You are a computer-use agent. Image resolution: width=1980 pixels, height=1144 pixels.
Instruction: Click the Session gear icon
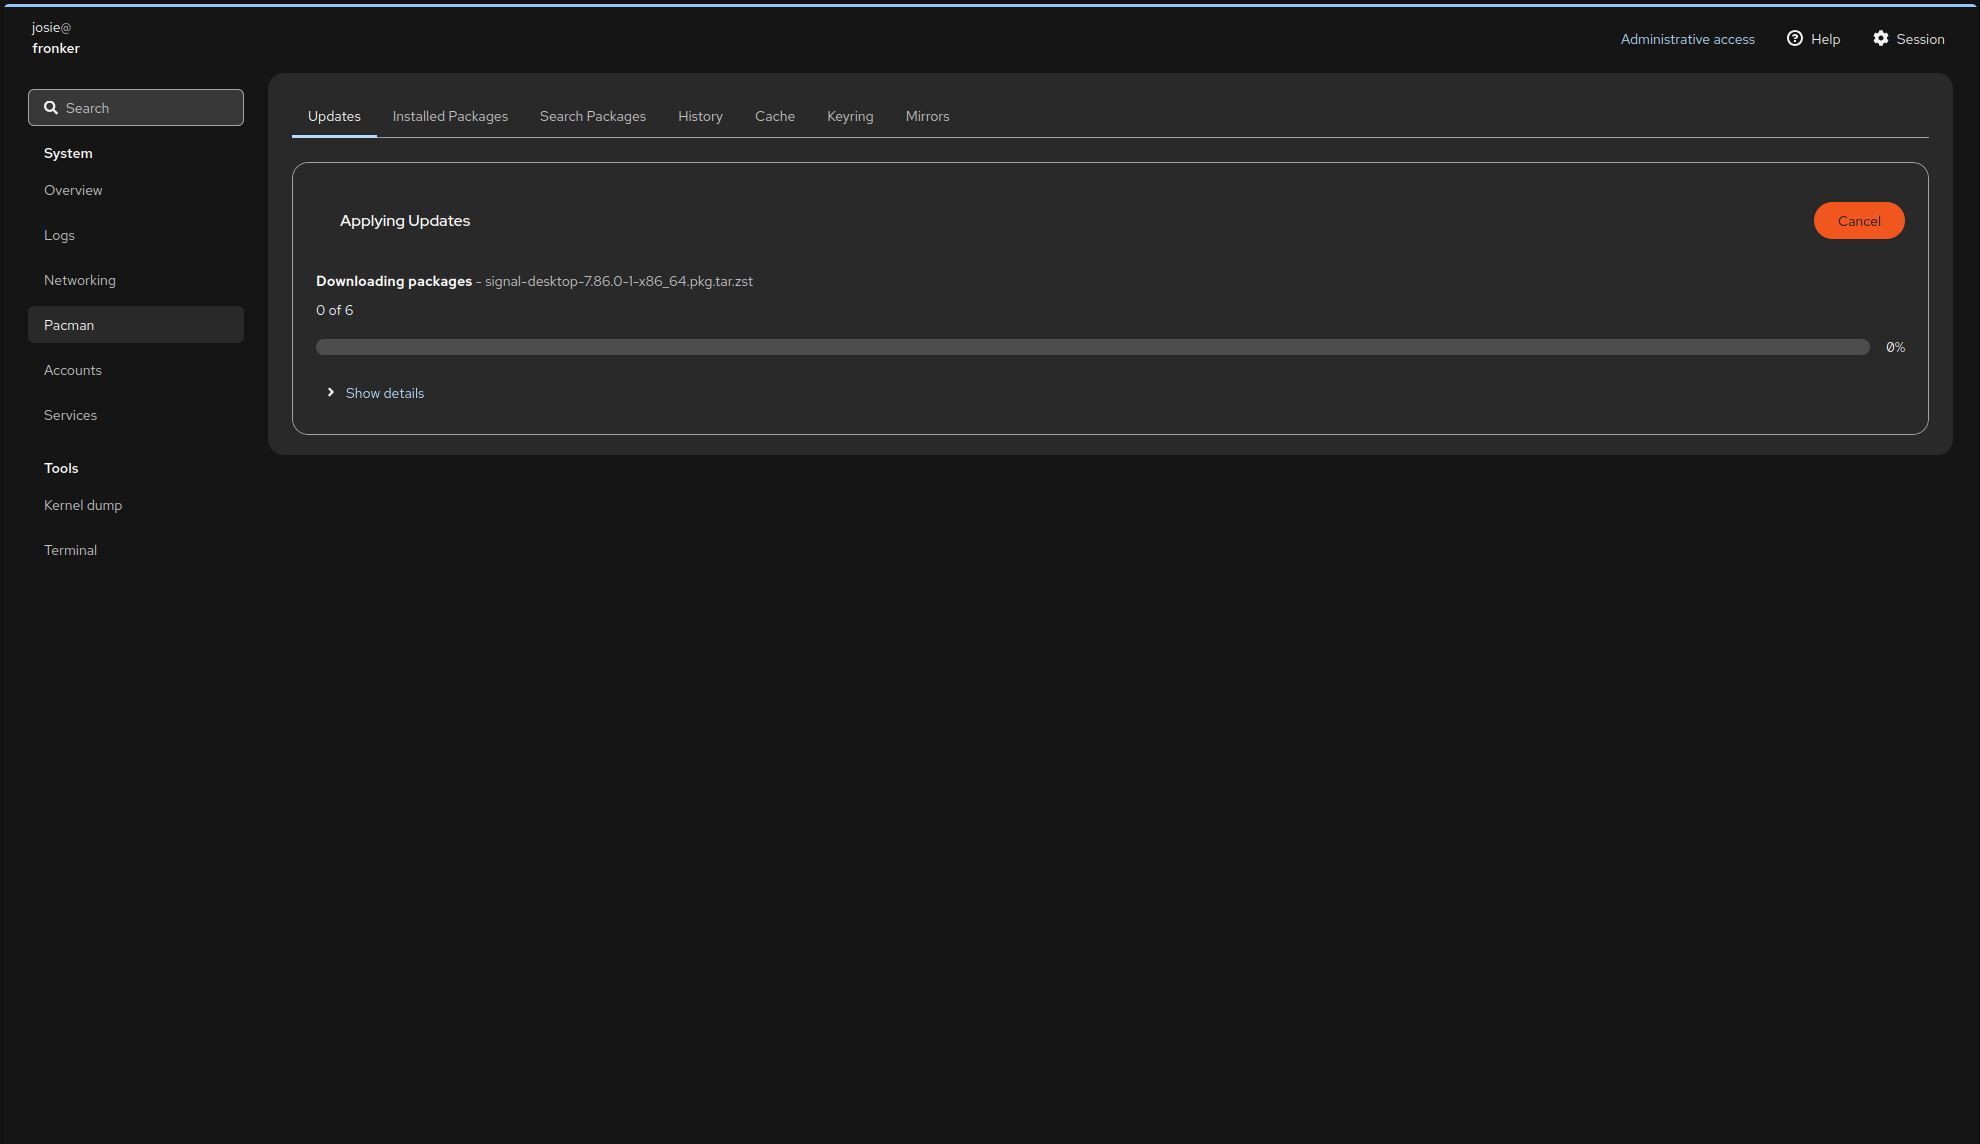1881,39
